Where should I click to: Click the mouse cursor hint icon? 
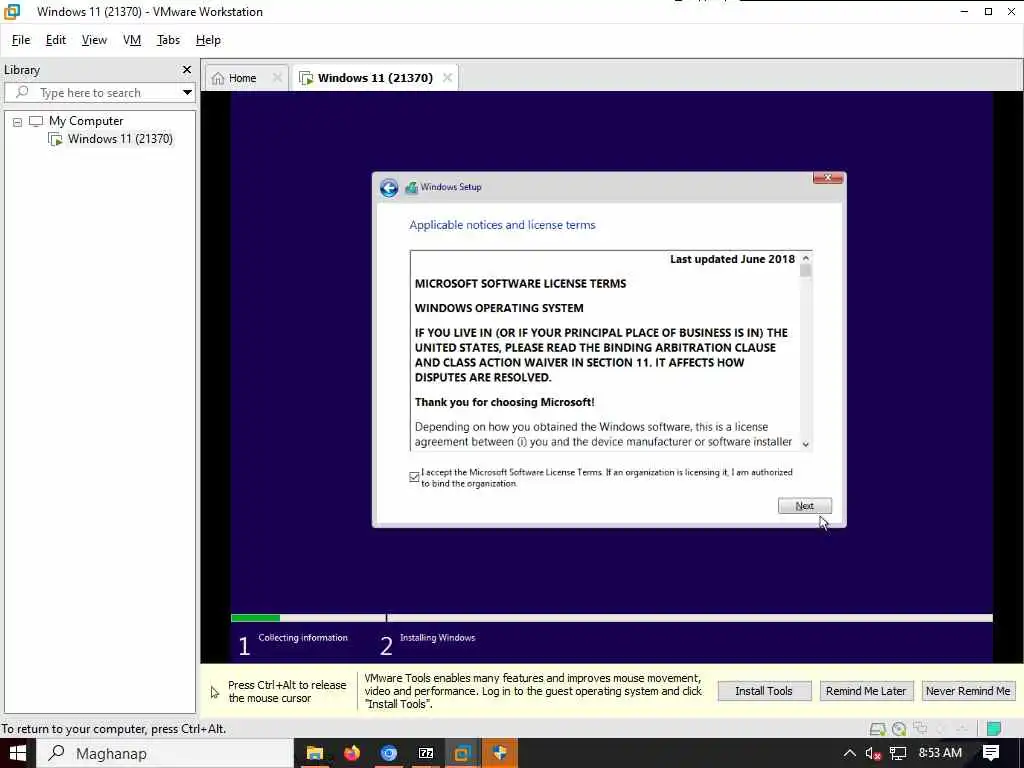coord(215,692)
